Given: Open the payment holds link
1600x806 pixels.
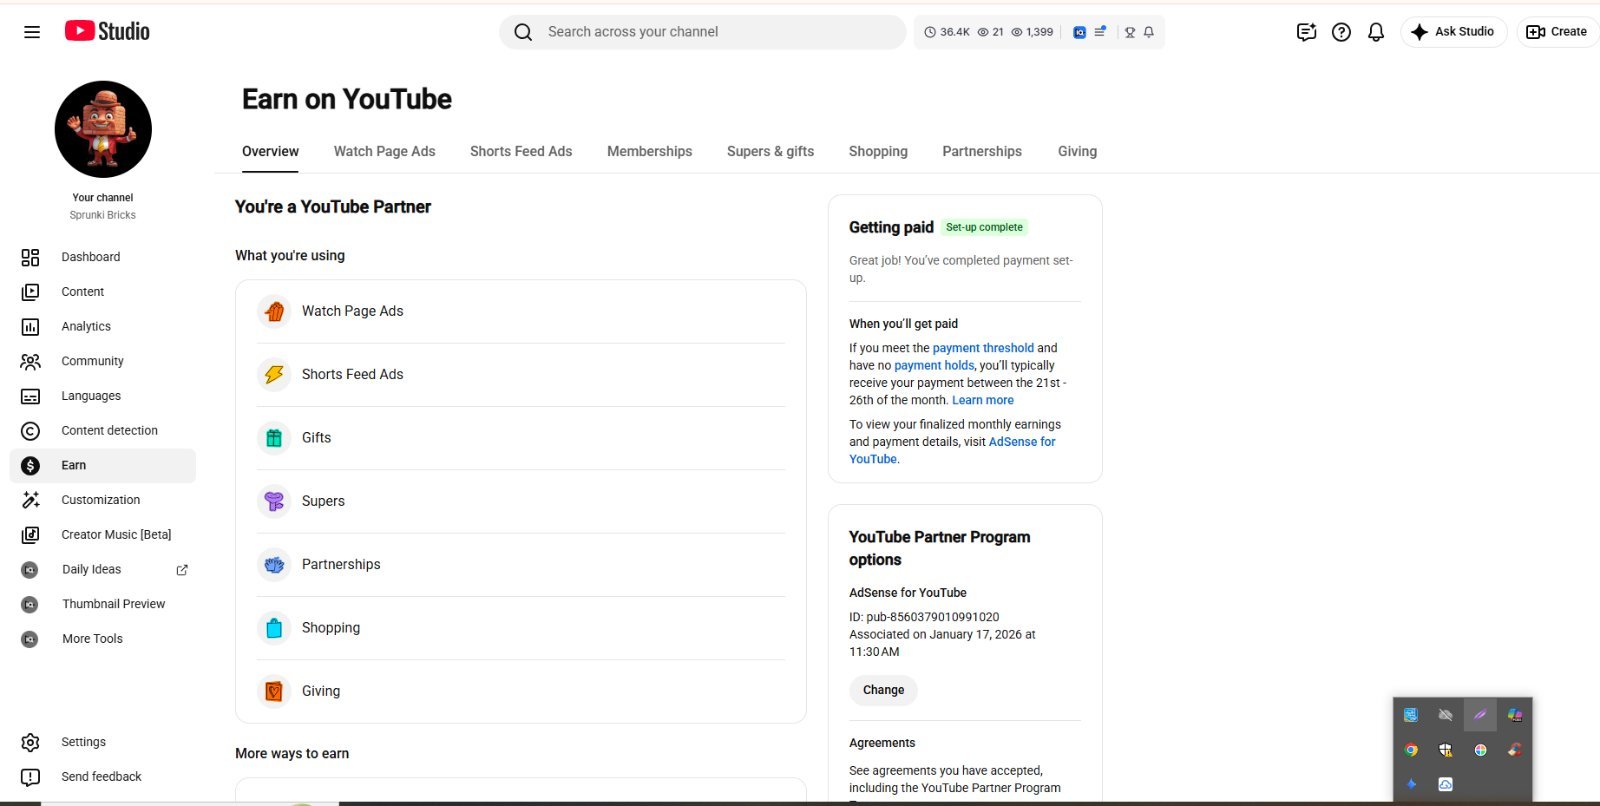Looking at the screenshot, I should [x=934, y=365].
